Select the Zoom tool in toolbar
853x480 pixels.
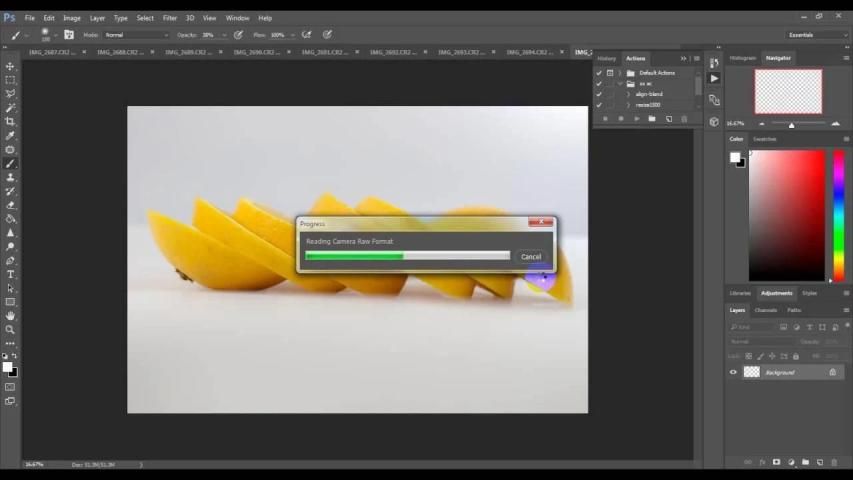11,329
